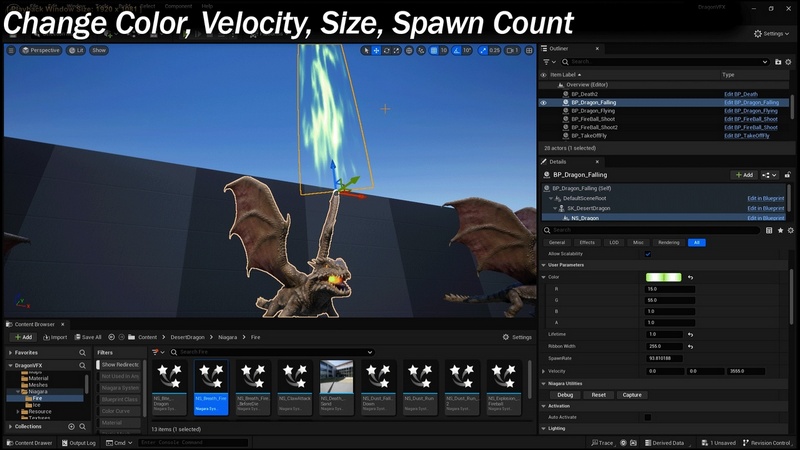Enable the Auto Activate checkbox
The height and width of the screenshot is (450, 800).
(x=648, y=417)
